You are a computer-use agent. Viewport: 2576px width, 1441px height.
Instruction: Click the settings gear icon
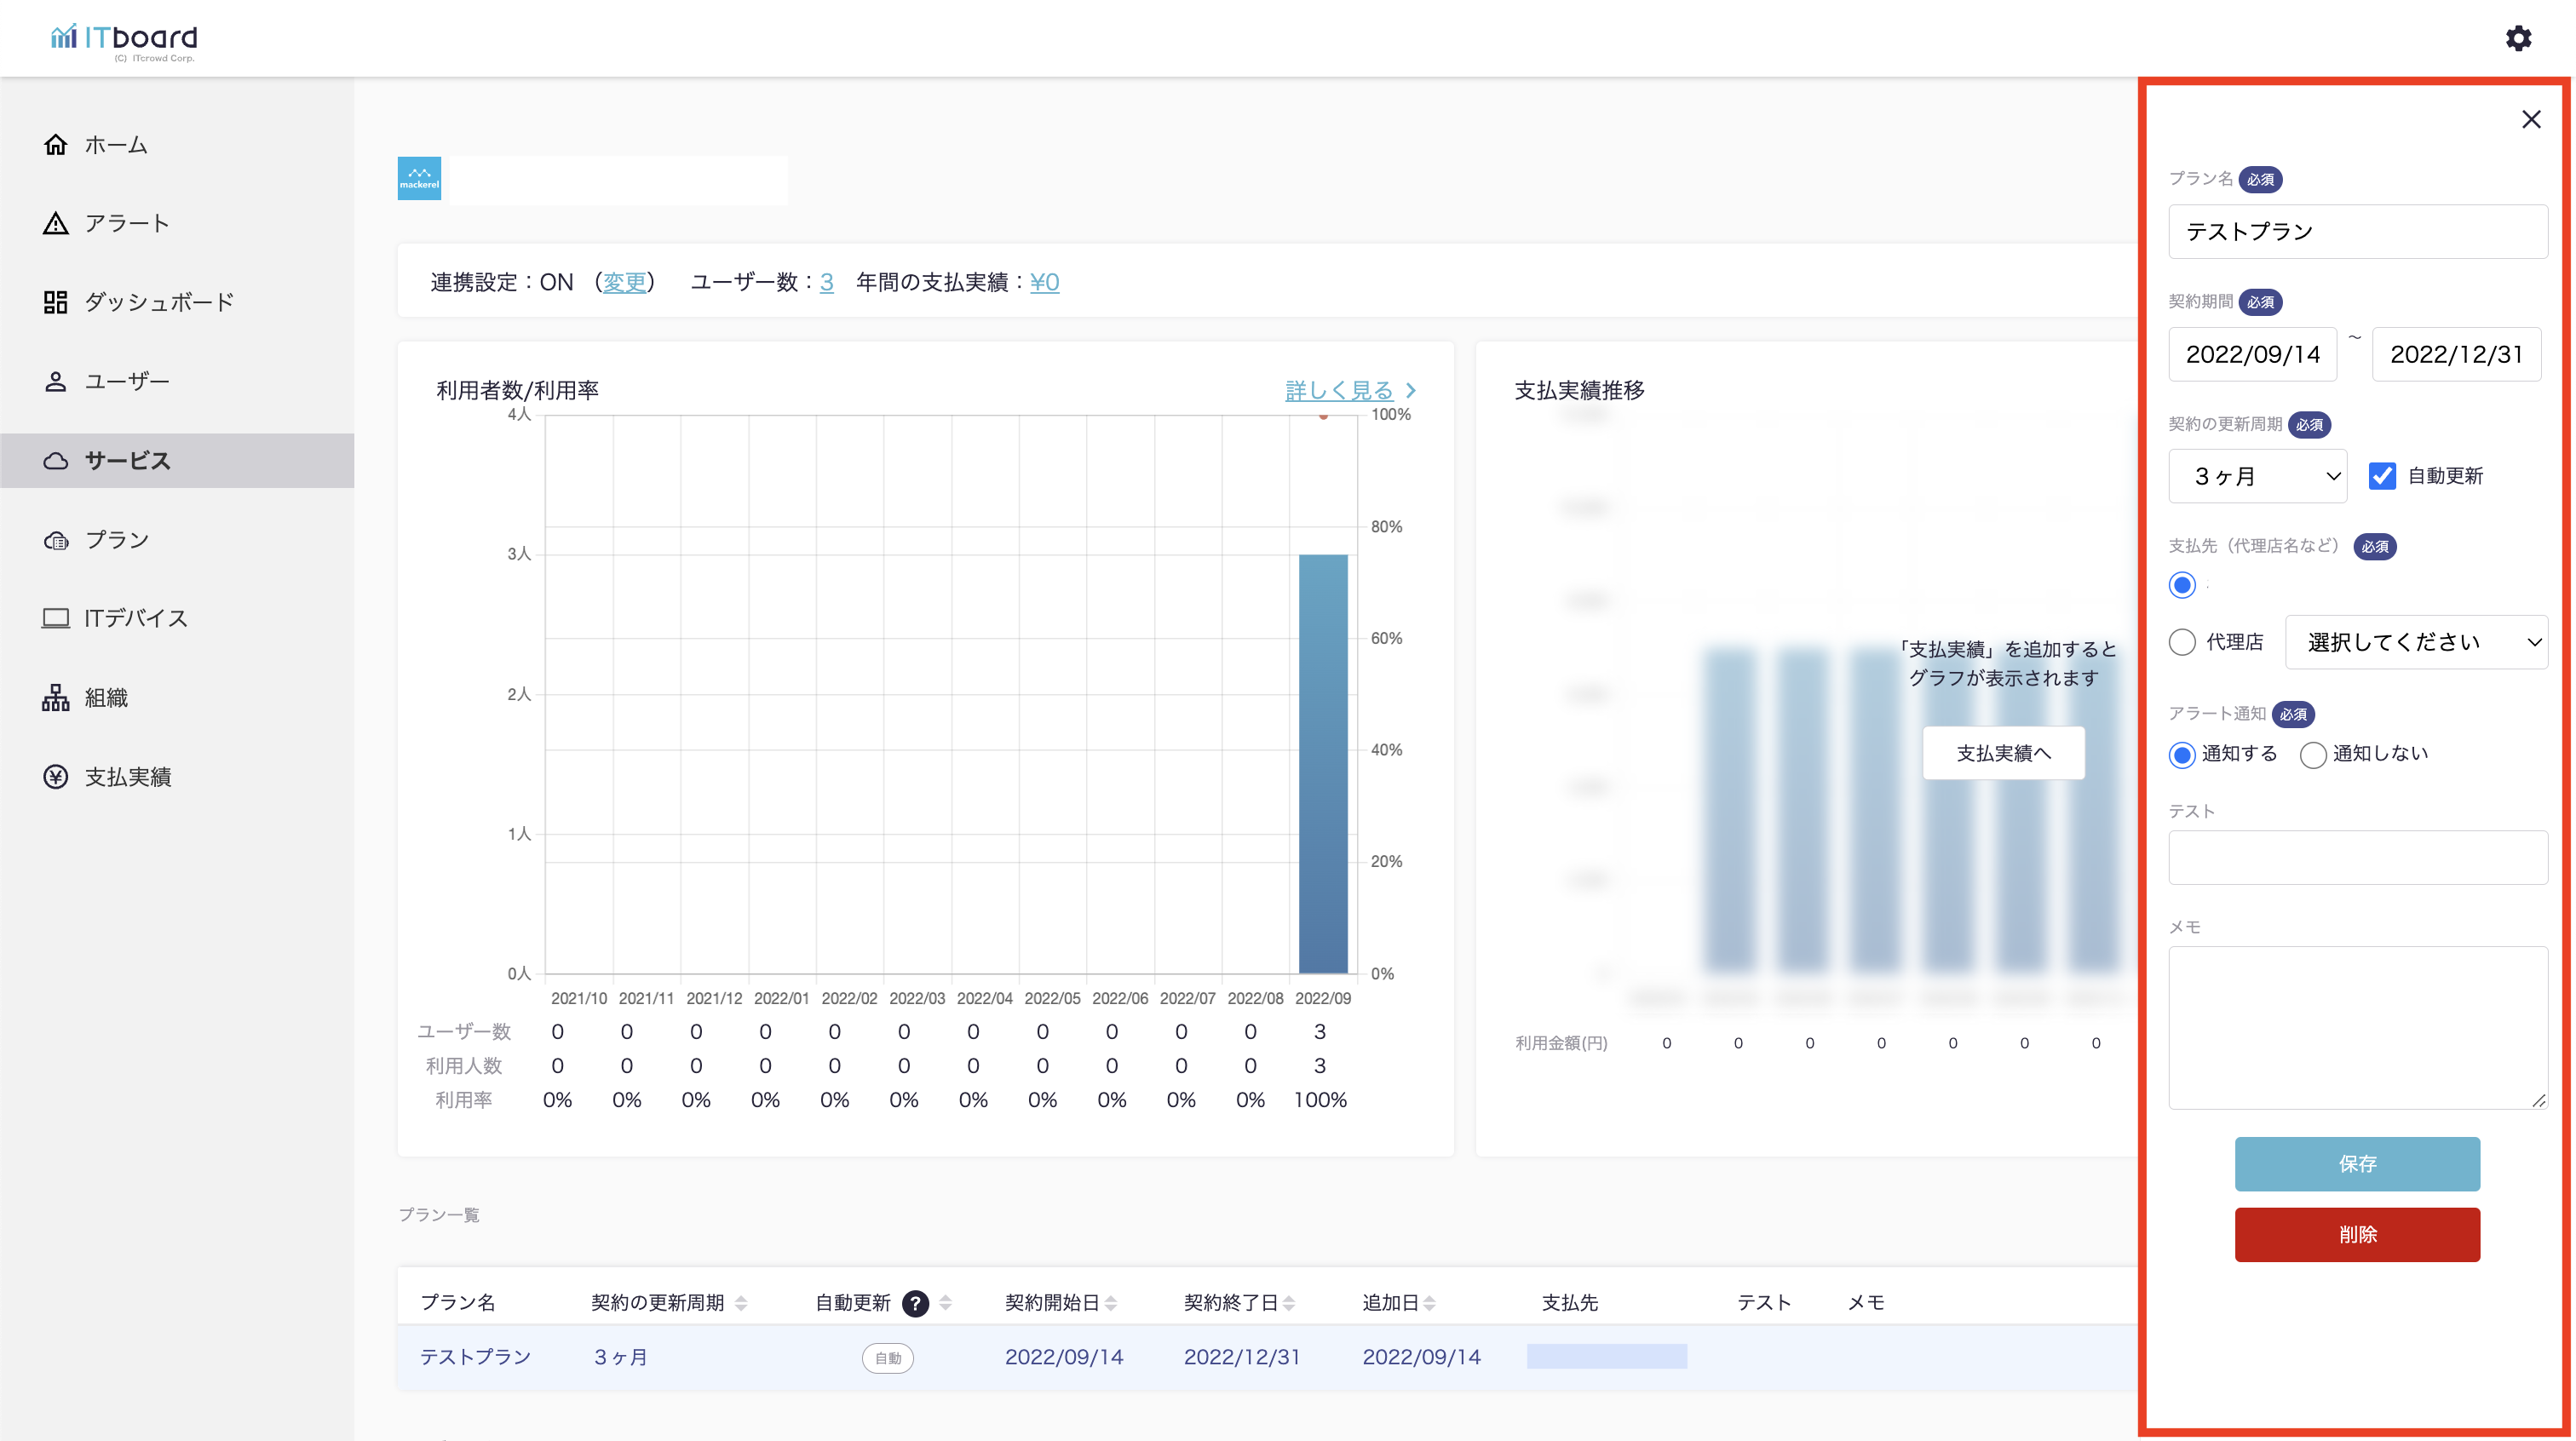point(2517,38)
